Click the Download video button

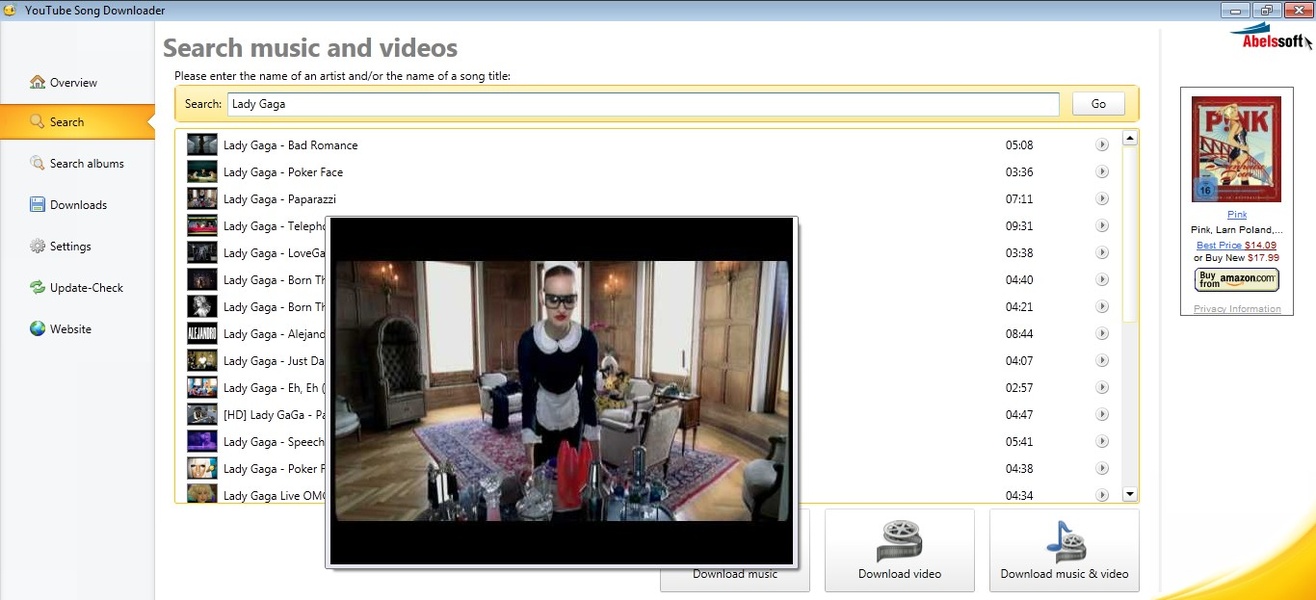pos(899,550)
